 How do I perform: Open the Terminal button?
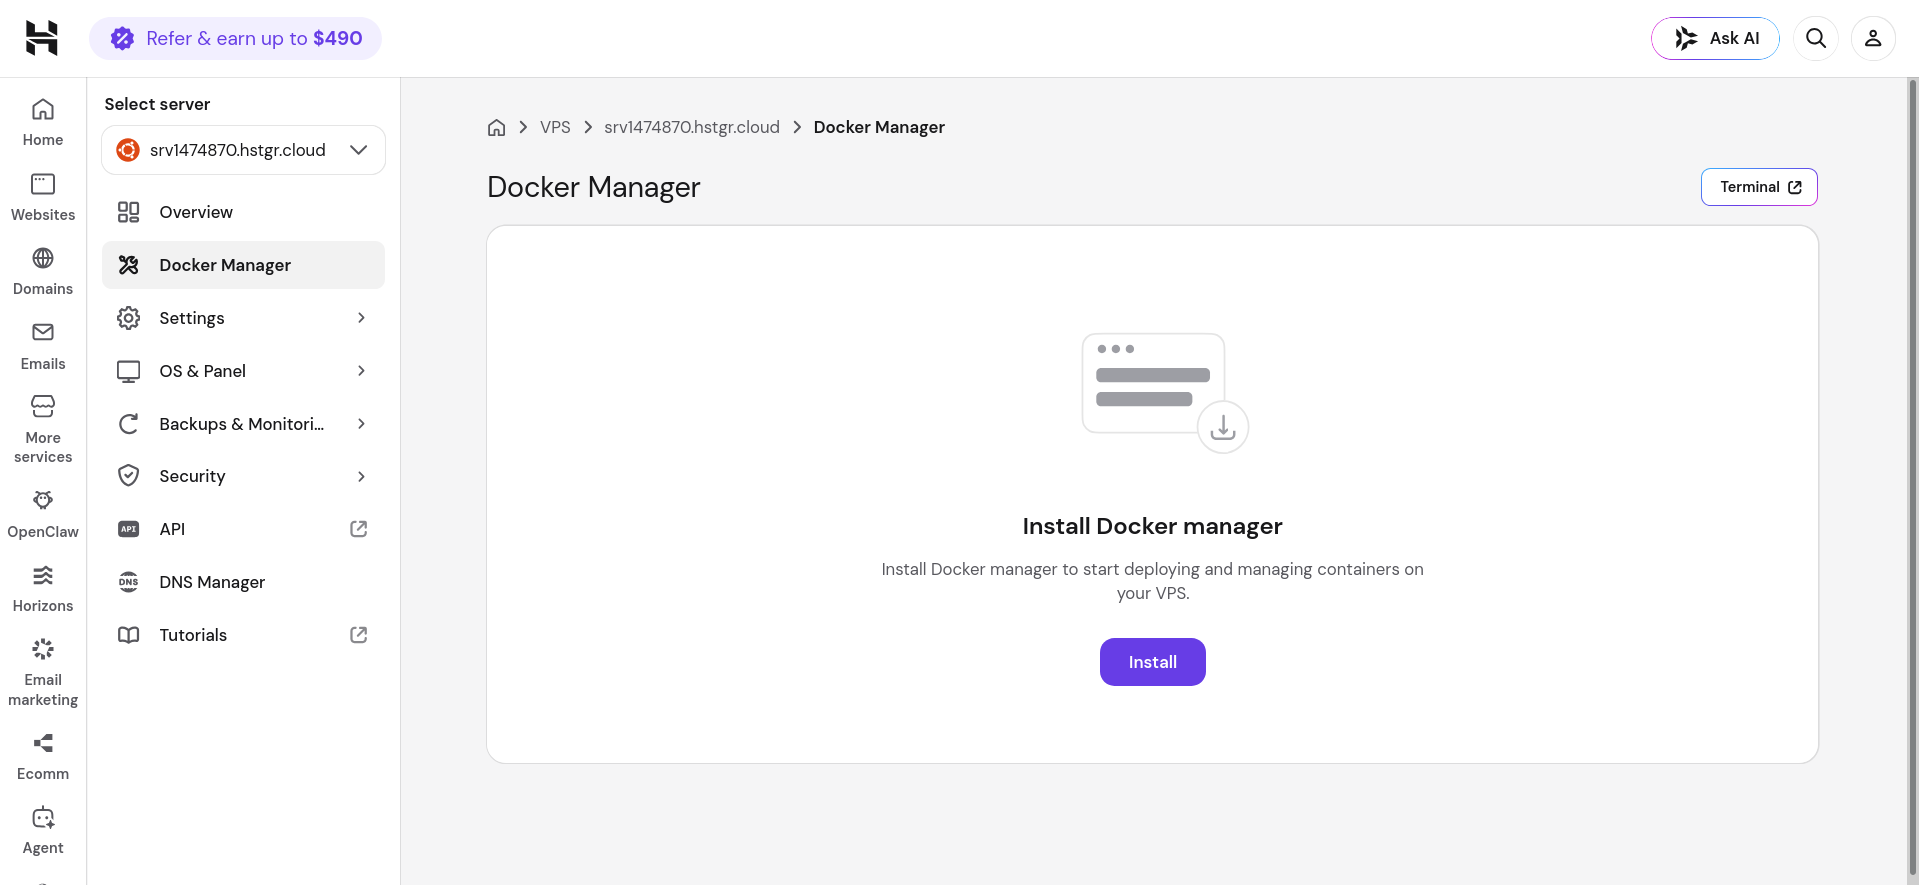click(x=1759, y=187)
